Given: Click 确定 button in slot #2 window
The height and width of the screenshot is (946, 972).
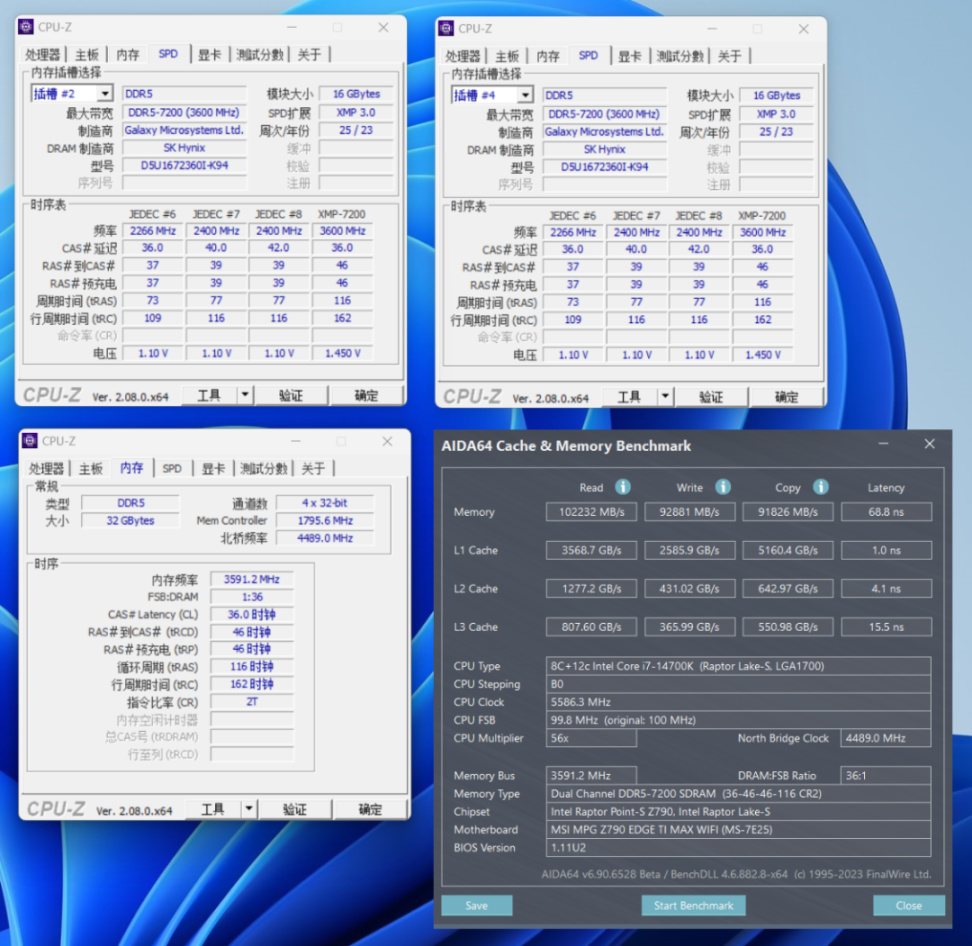Looking at the screenshot, I should click(366, 395).
